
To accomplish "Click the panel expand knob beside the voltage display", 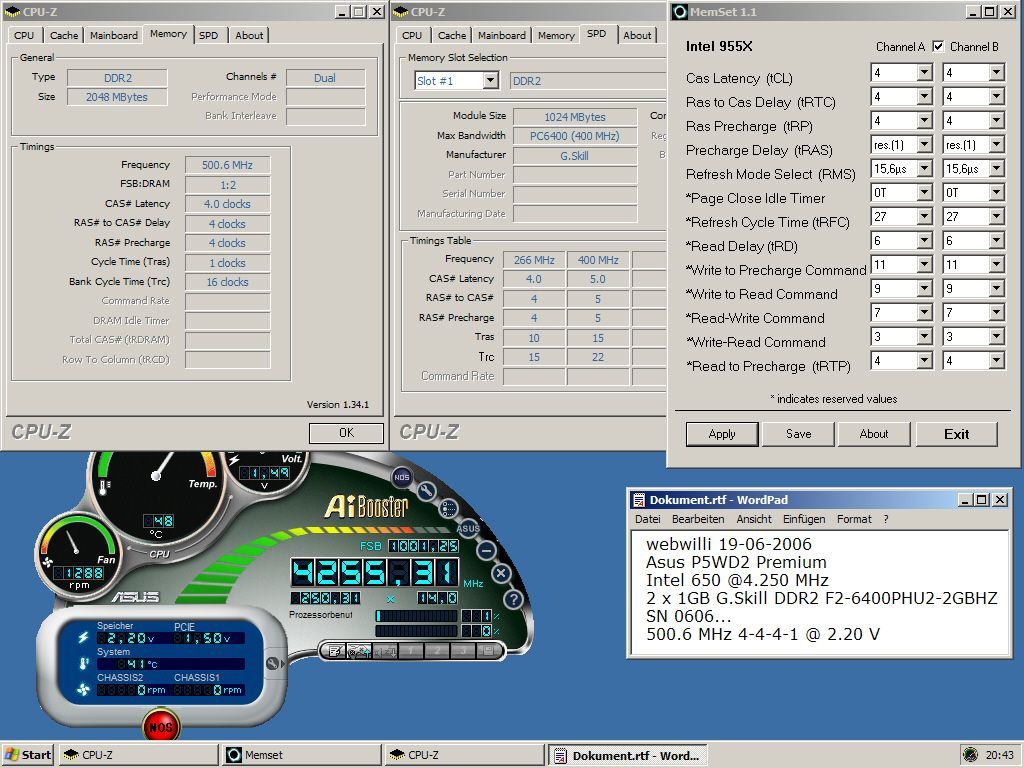I will pos(274,664).
